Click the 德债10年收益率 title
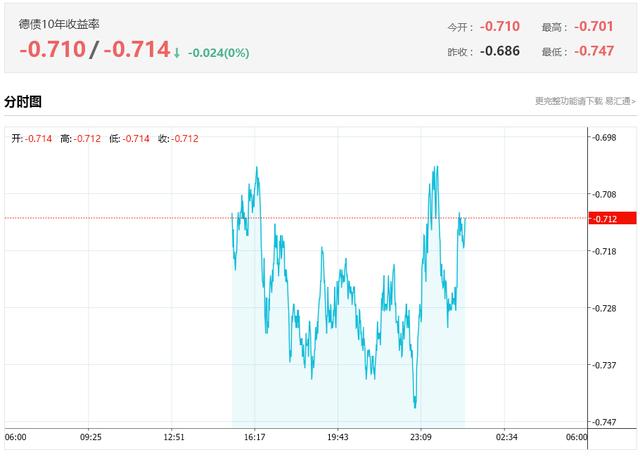The image size is (640, 457). [59, 23]
